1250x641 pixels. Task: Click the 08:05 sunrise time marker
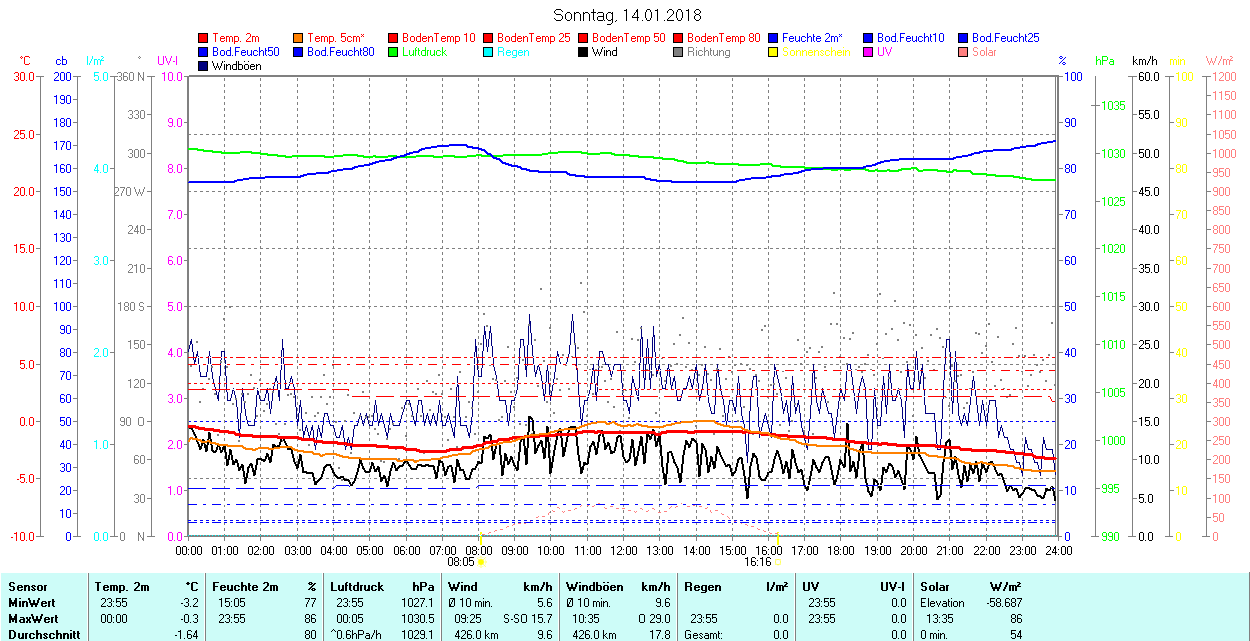461,562
